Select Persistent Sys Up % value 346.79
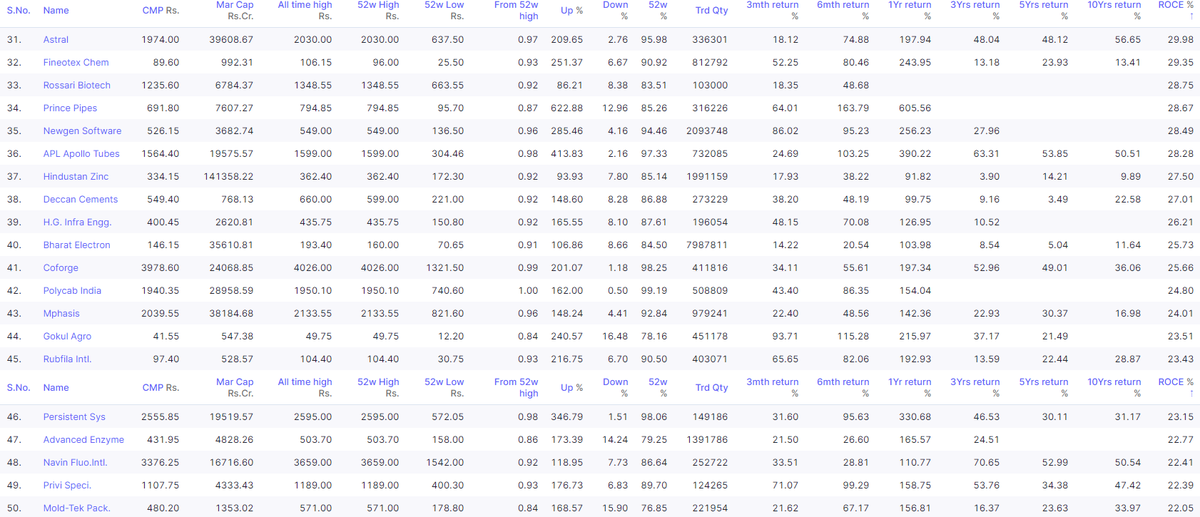This screenshot has width=1200, height=517. coord(566,417)
